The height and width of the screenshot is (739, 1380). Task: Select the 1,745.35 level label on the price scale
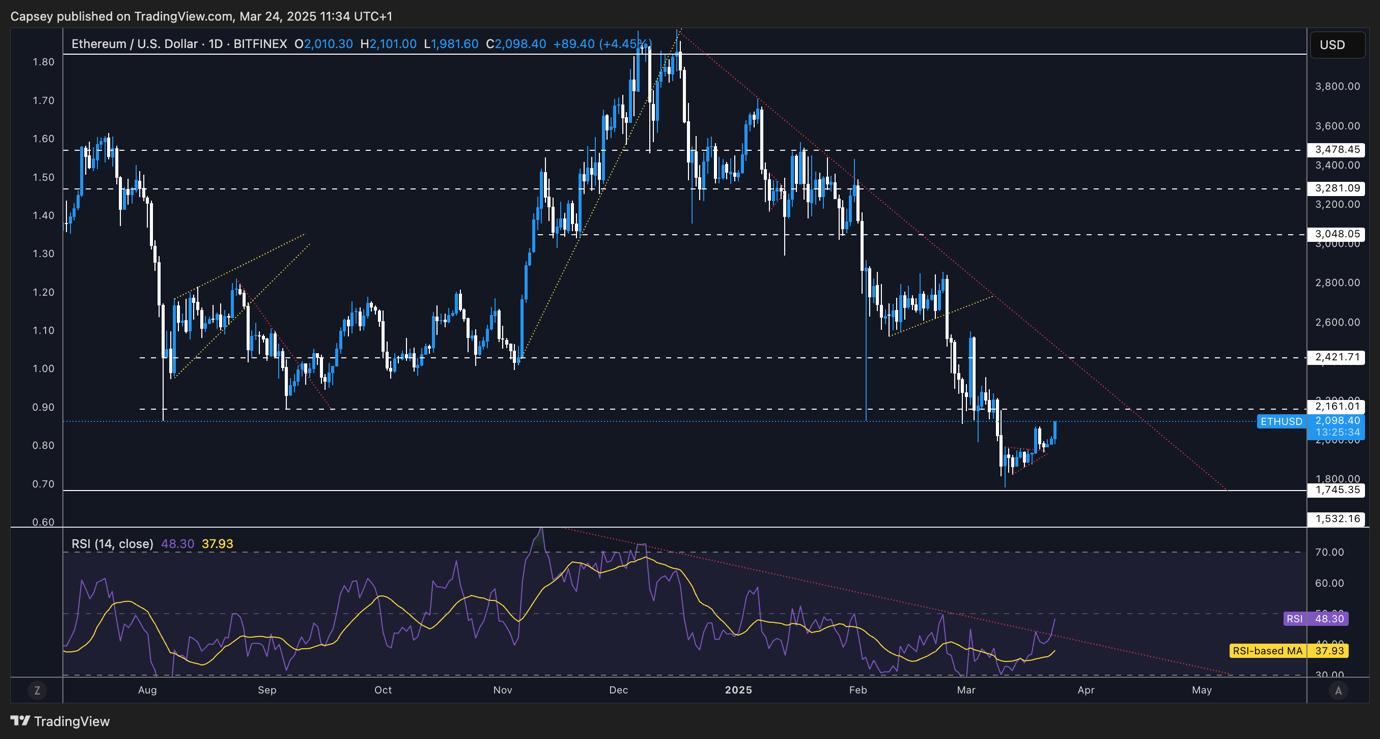tap(1337, 490)
